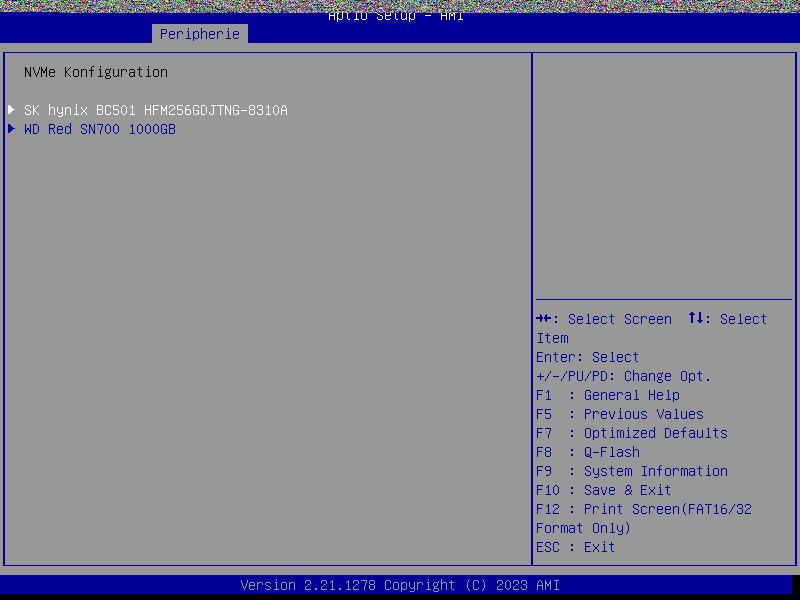Viewport: 800px width, 600px height.
Task: Click the +/-/PU/PD Change Opt. hint
Action: click(623, 376)
